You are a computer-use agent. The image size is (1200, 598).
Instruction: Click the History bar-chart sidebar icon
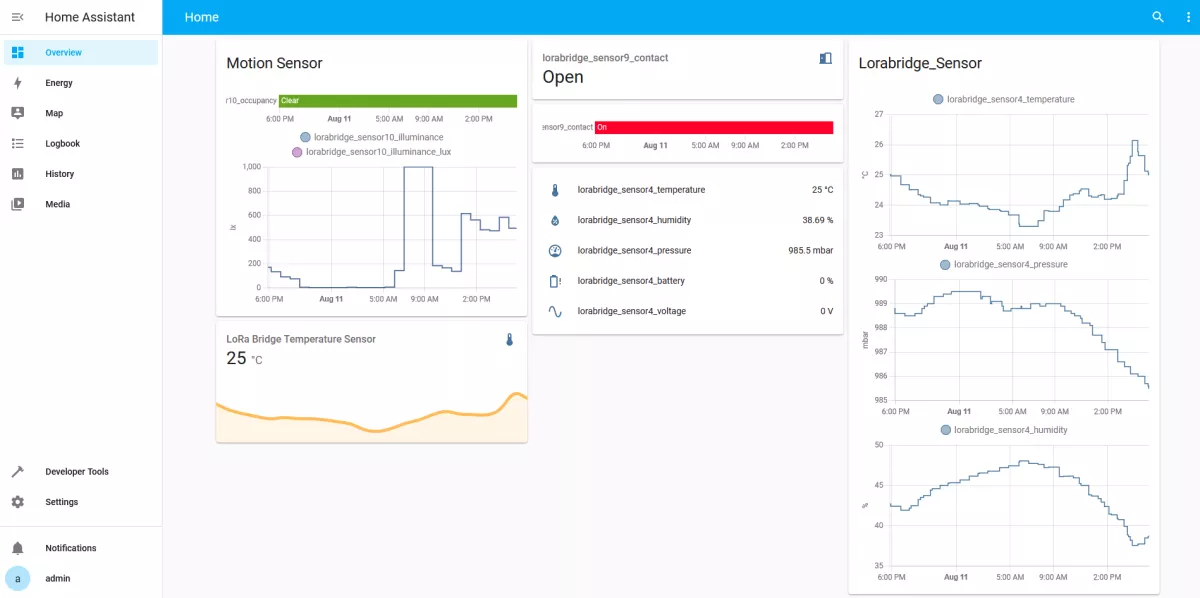(16, 173)
